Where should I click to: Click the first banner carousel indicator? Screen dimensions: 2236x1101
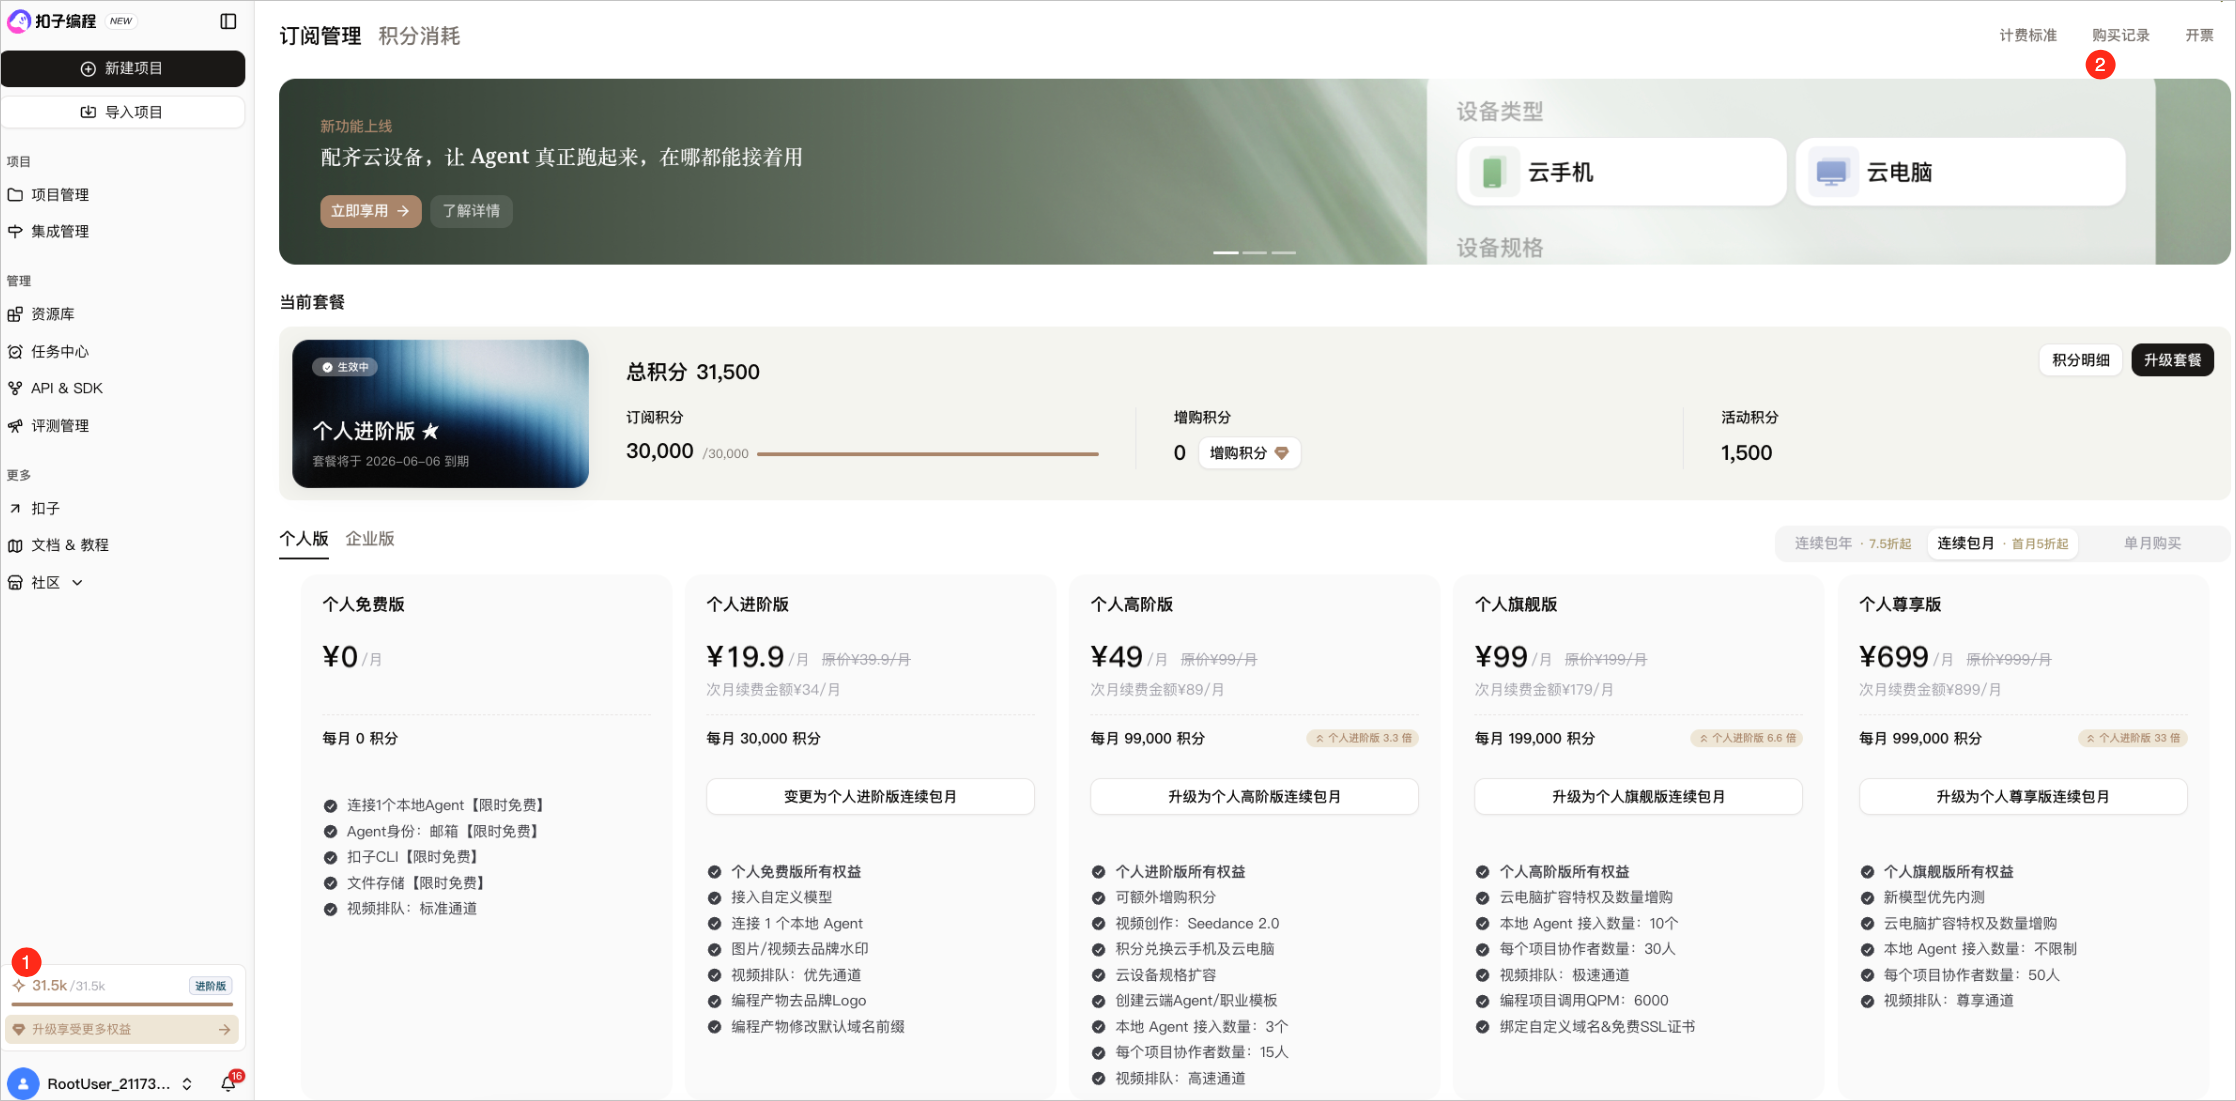pos(1226,253)
